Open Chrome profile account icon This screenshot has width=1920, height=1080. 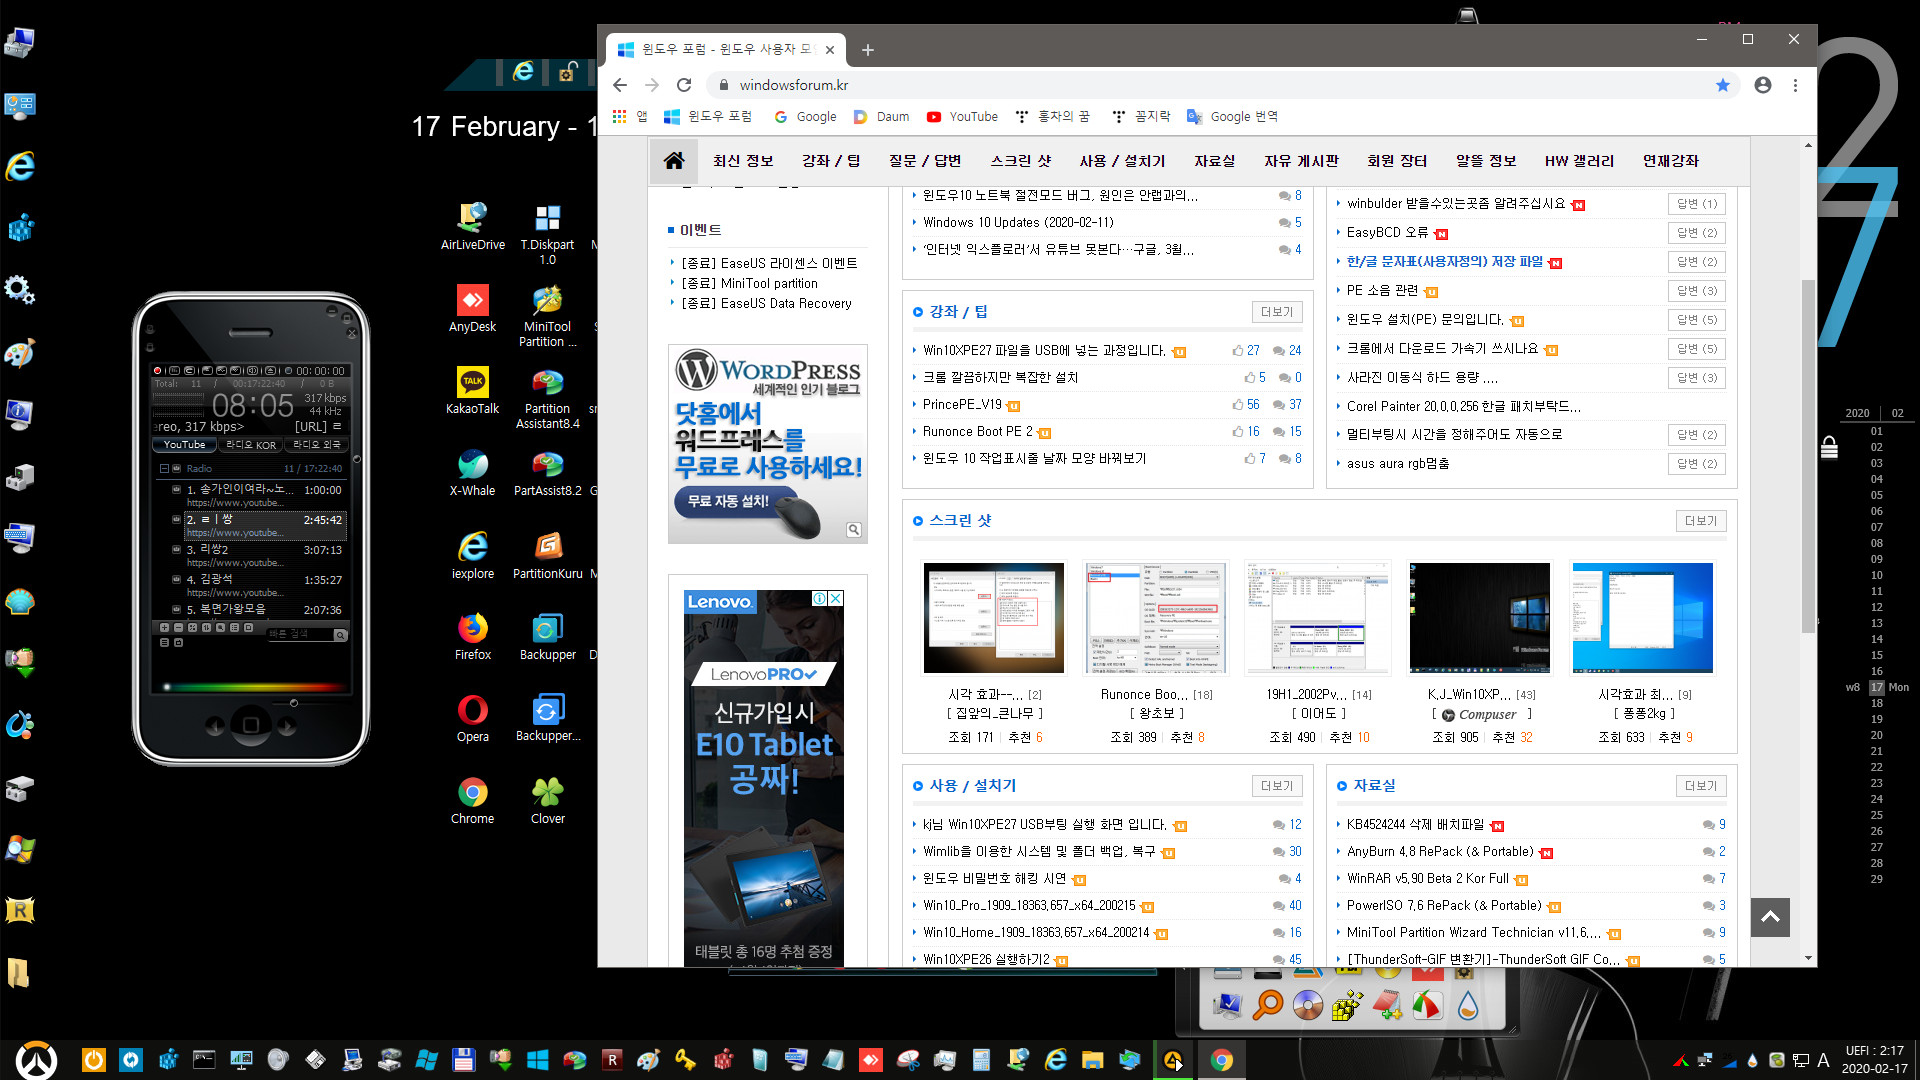(1763, 85)
